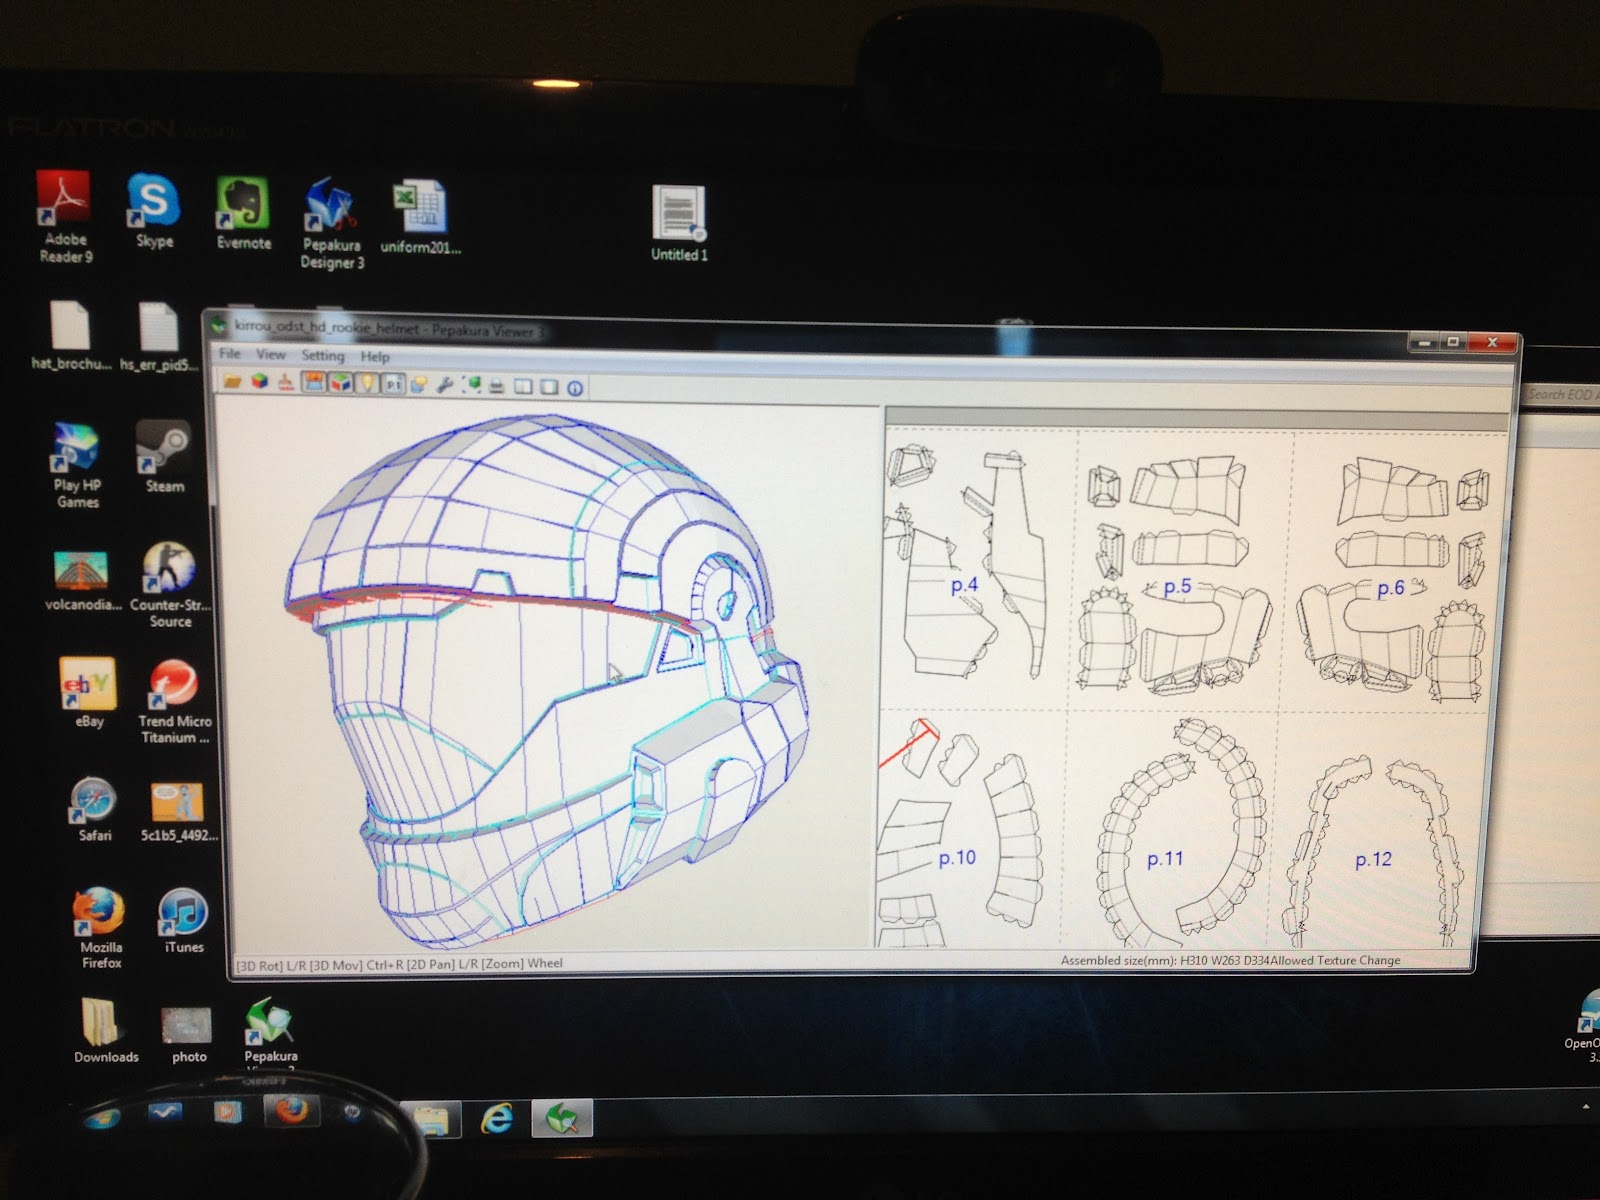1600x1200 pixels.
Task: Click the green cube selection toolbar icon
Action: pos(471,386)
